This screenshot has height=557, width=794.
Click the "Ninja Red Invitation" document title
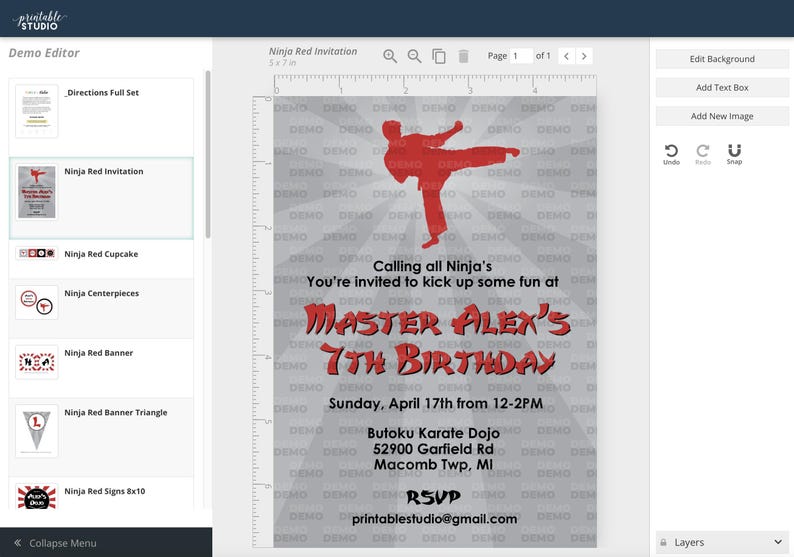(x=313, y=51)
